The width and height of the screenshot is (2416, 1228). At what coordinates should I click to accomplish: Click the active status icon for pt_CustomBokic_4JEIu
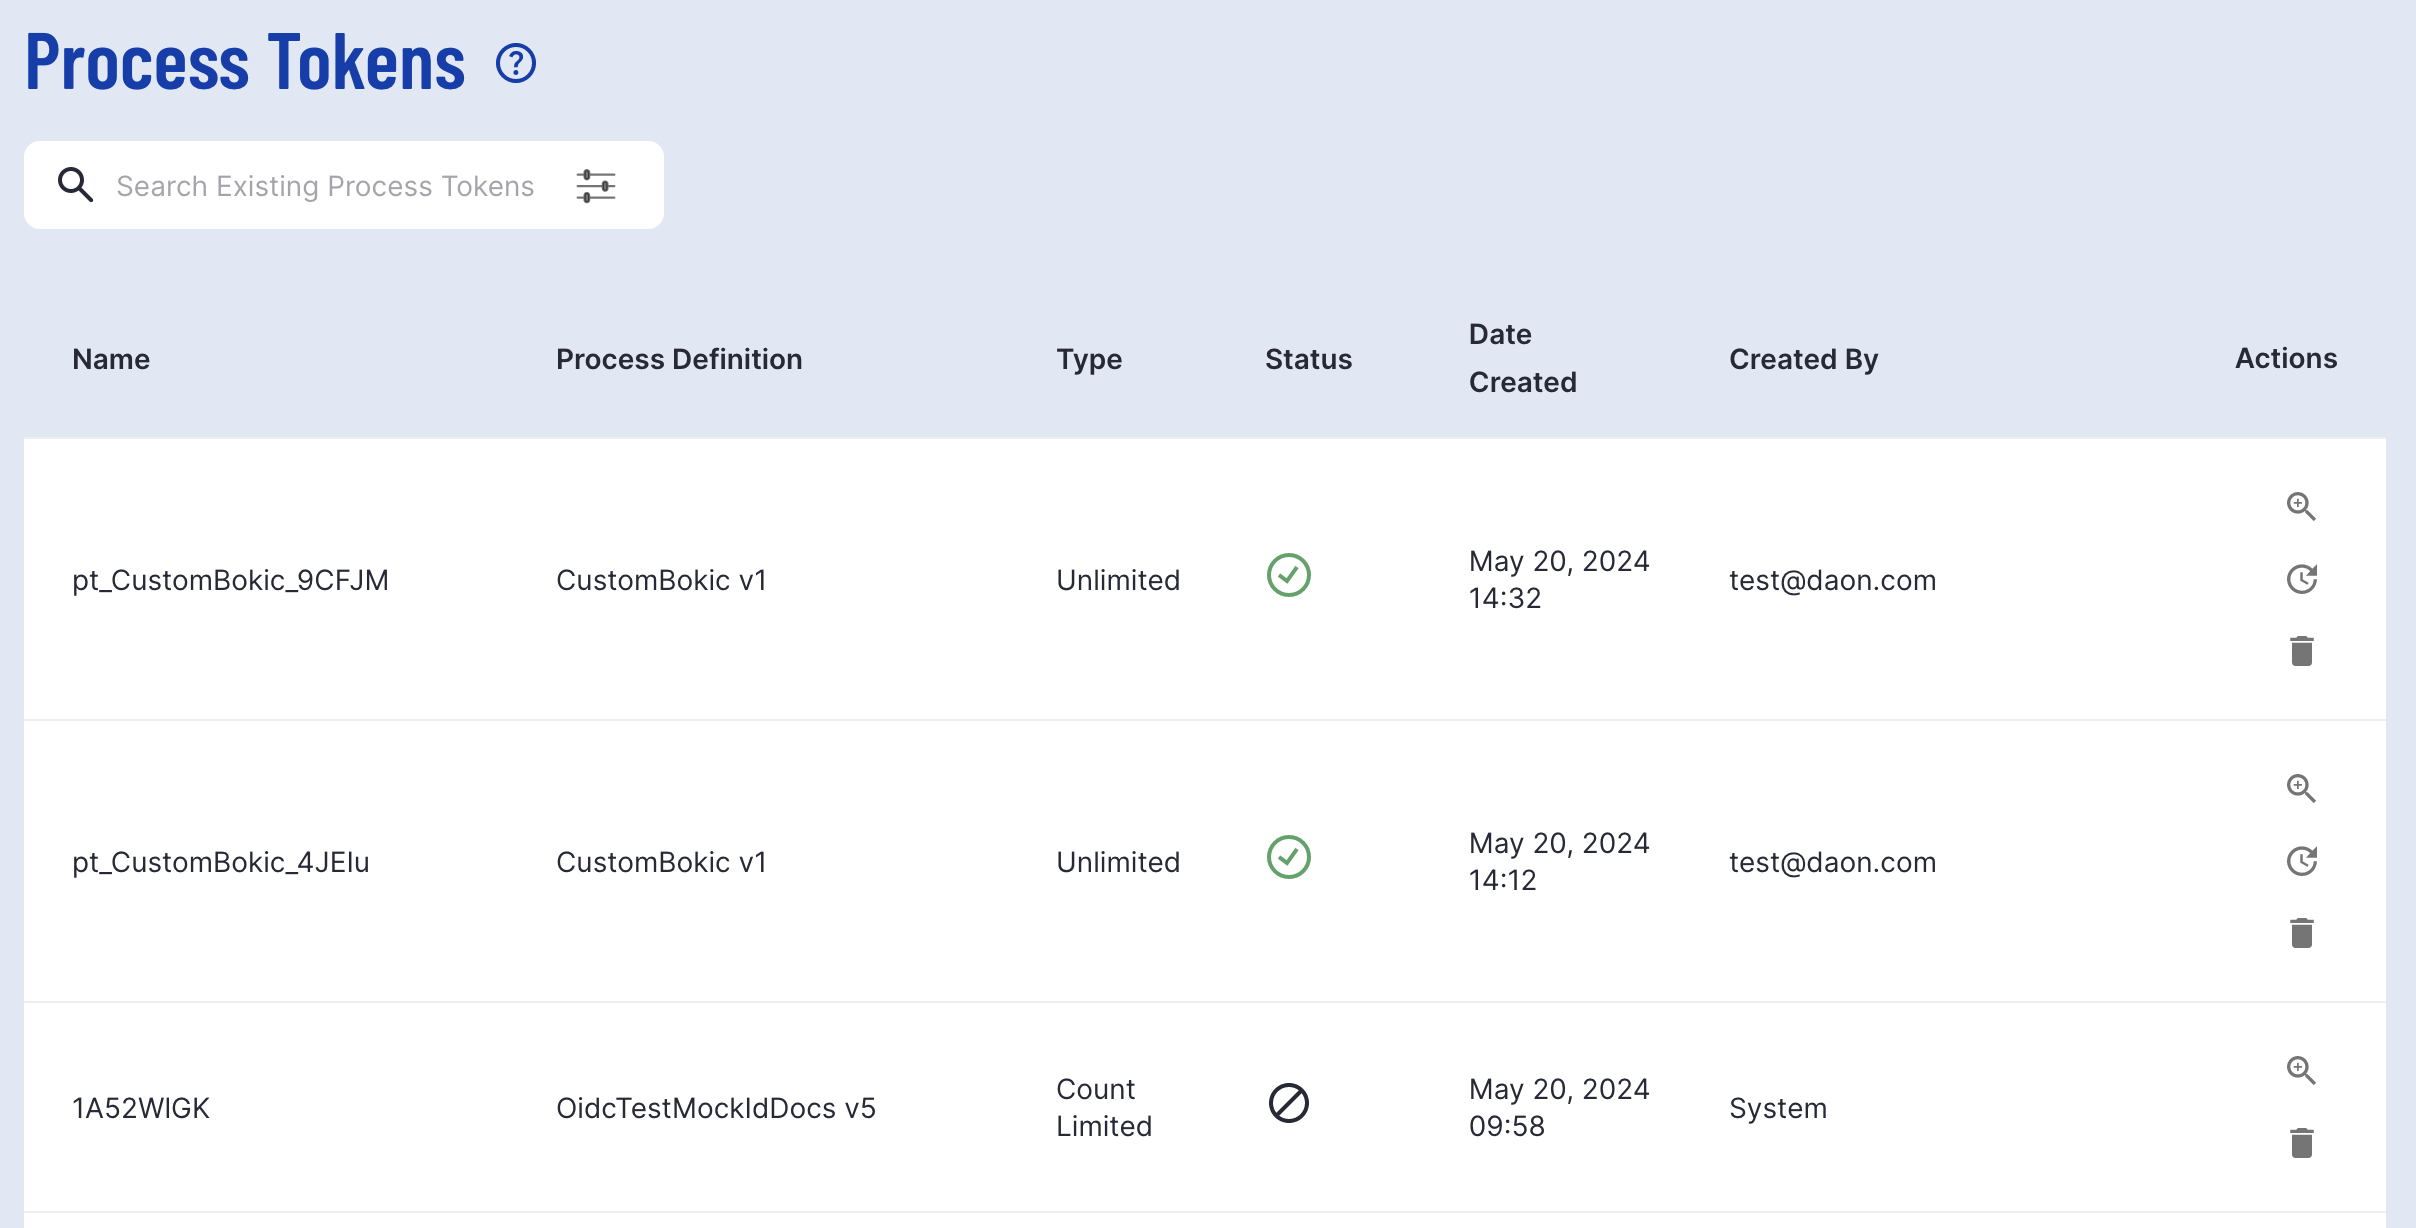1289,857
